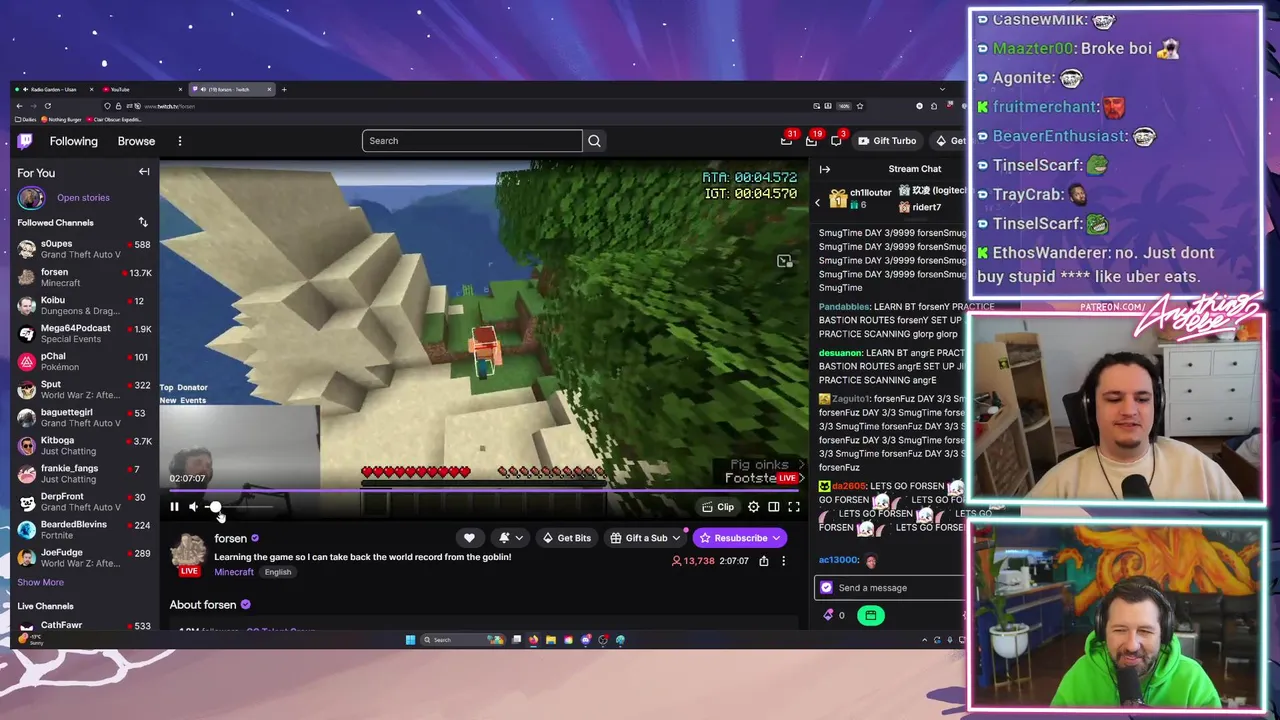Close the forsen Twitch browser tab
Screen dimensions: 1280x720
(269, 89)
